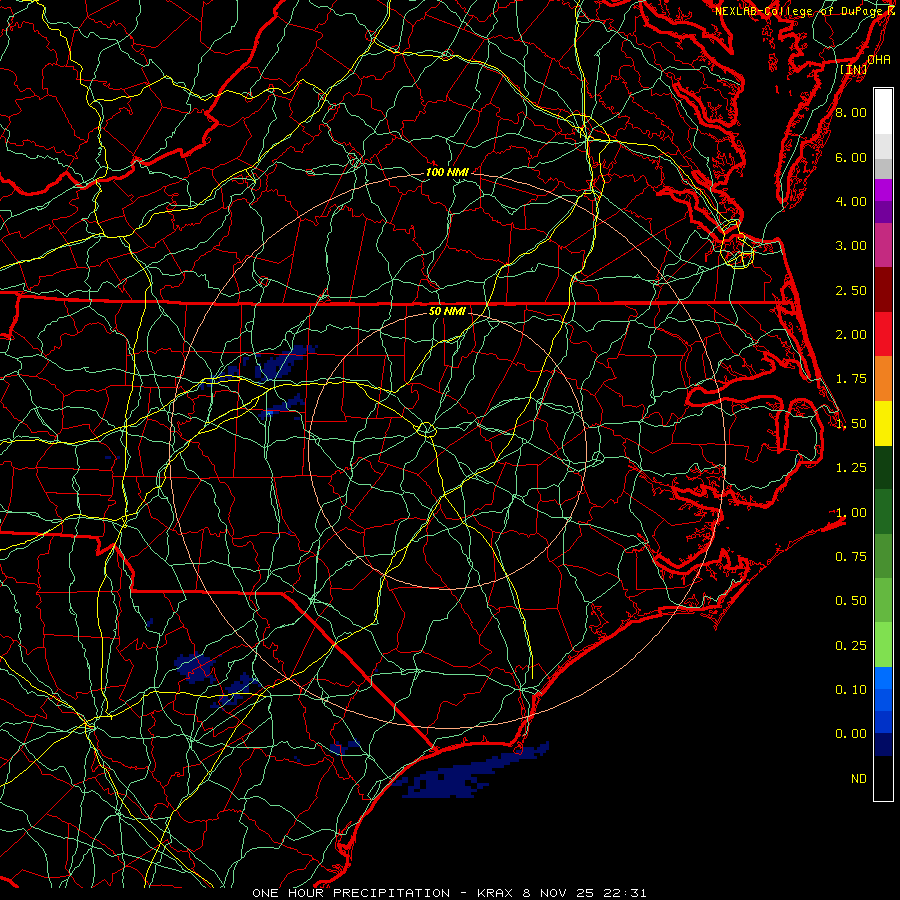Select the 6.00 legend value
Image resolution: width=900 pixels, height=900 pixels.
point(851,157)
